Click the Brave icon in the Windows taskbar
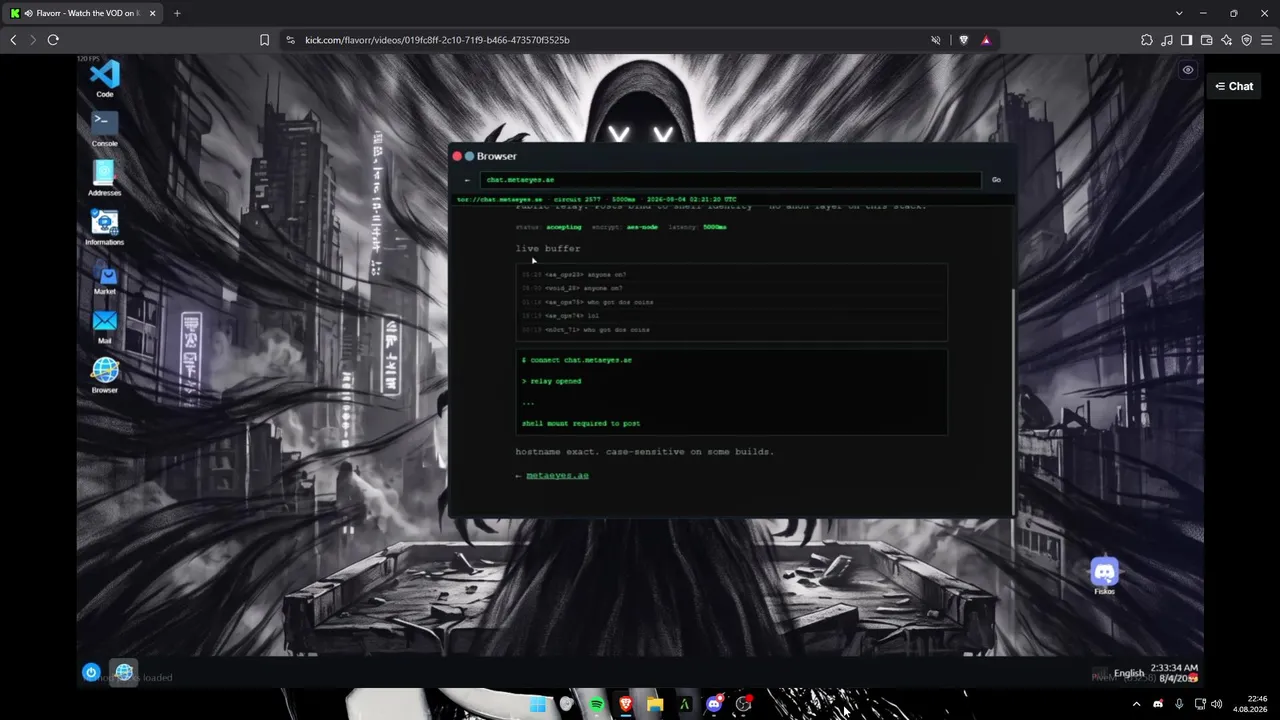This screenshot has height=720, width=1280. [x=625, y=704]
